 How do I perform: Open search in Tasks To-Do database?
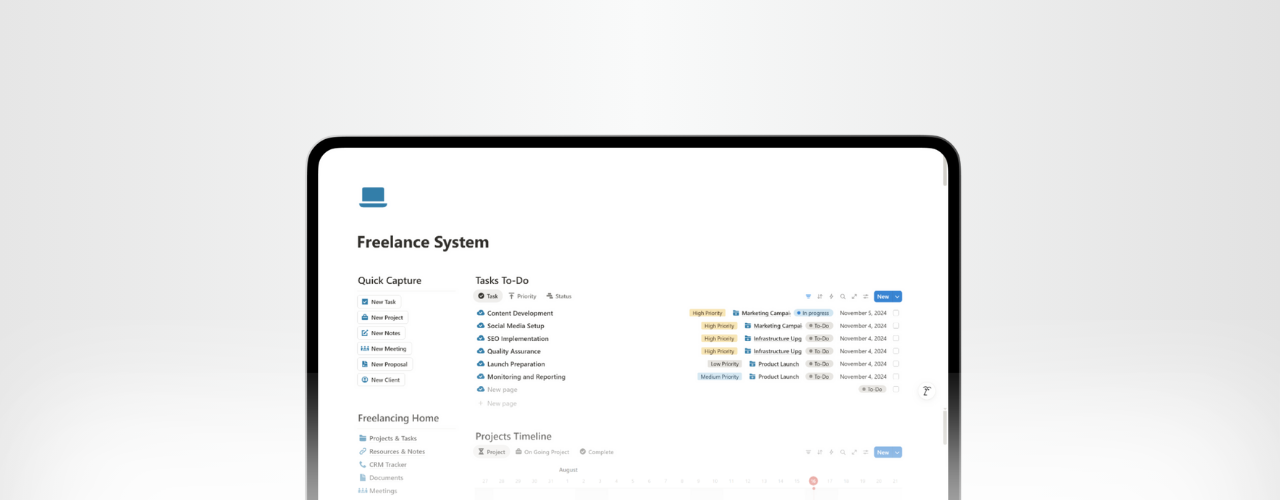(x=842, y=296)
